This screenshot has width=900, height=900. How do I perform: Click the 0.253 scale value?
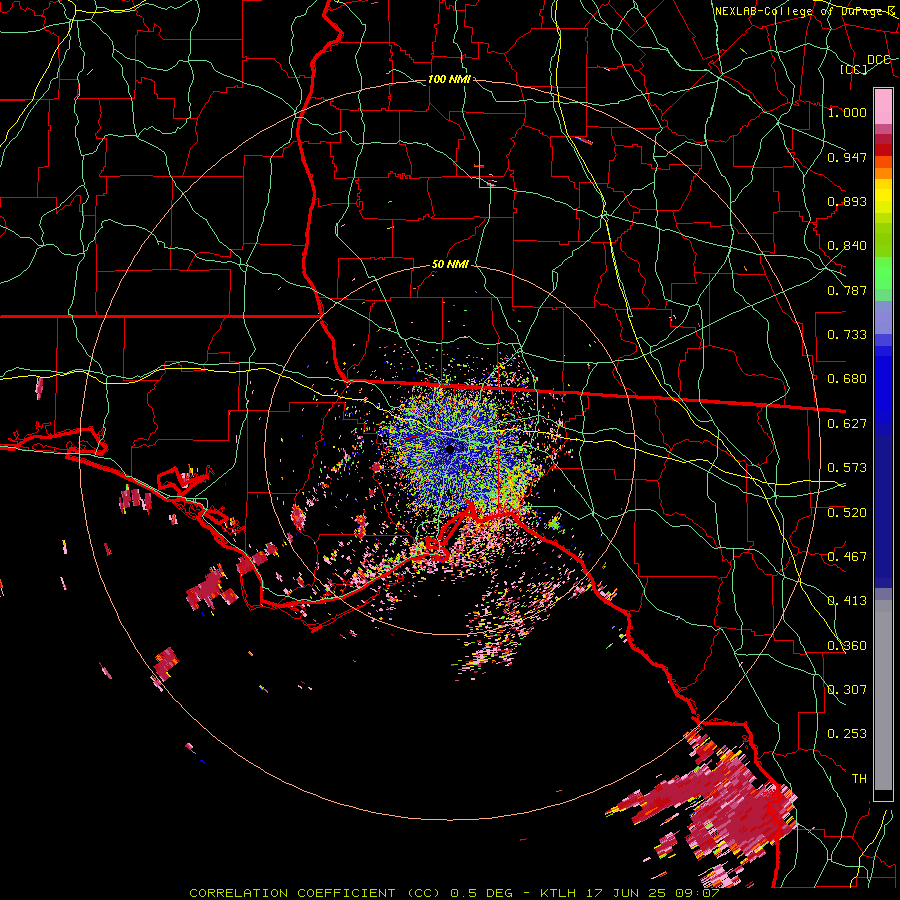pos(847,734)
